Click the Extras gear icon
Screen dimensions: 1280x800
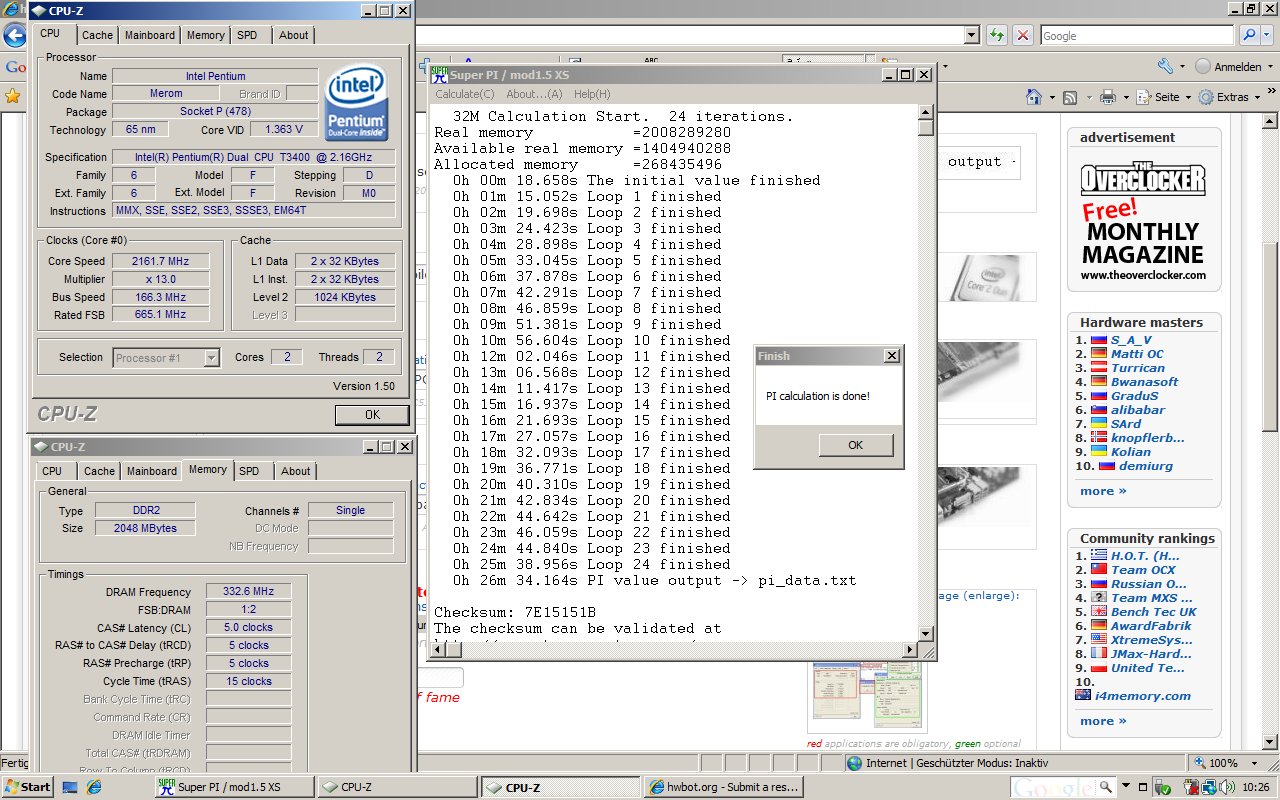pyautogui.click(x=1206, y=97)
